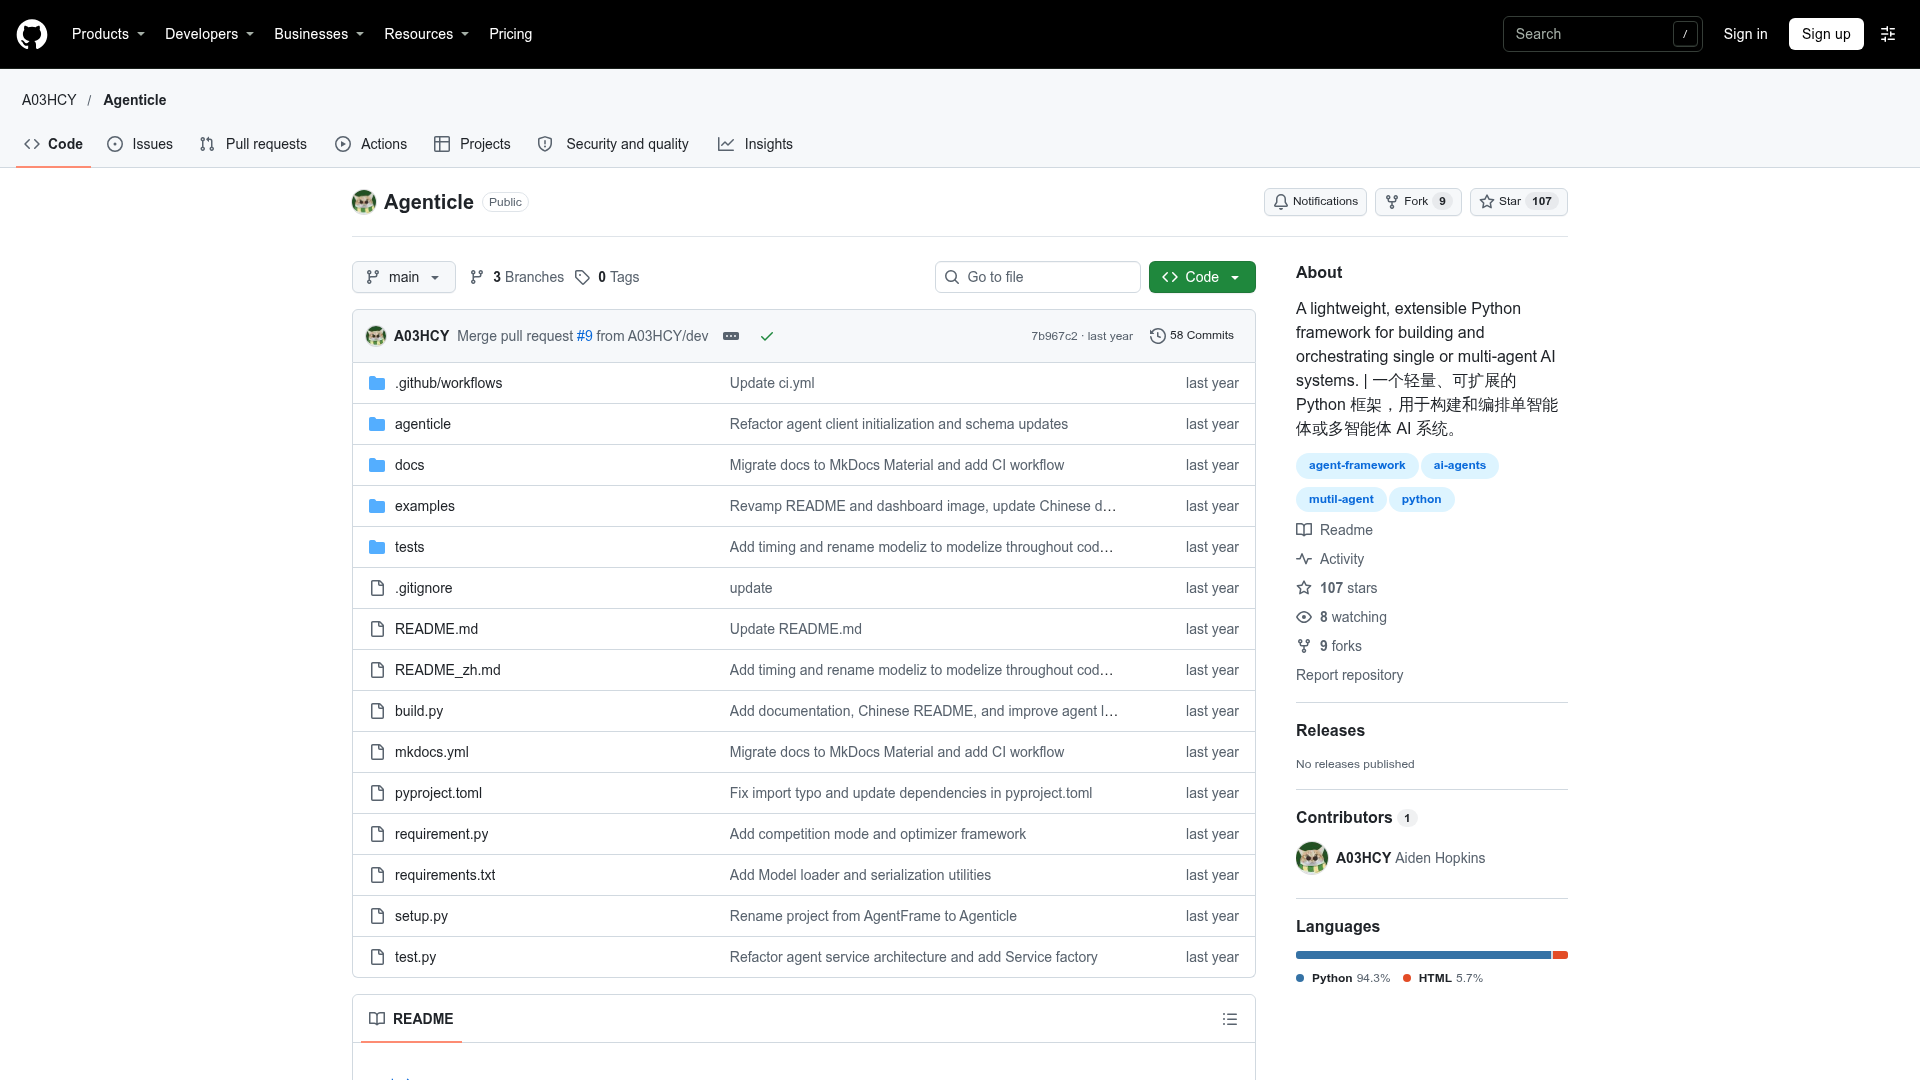Select the docs folder icon
The height and width of the screenshot is (1080, 1920).
[377, 465]
